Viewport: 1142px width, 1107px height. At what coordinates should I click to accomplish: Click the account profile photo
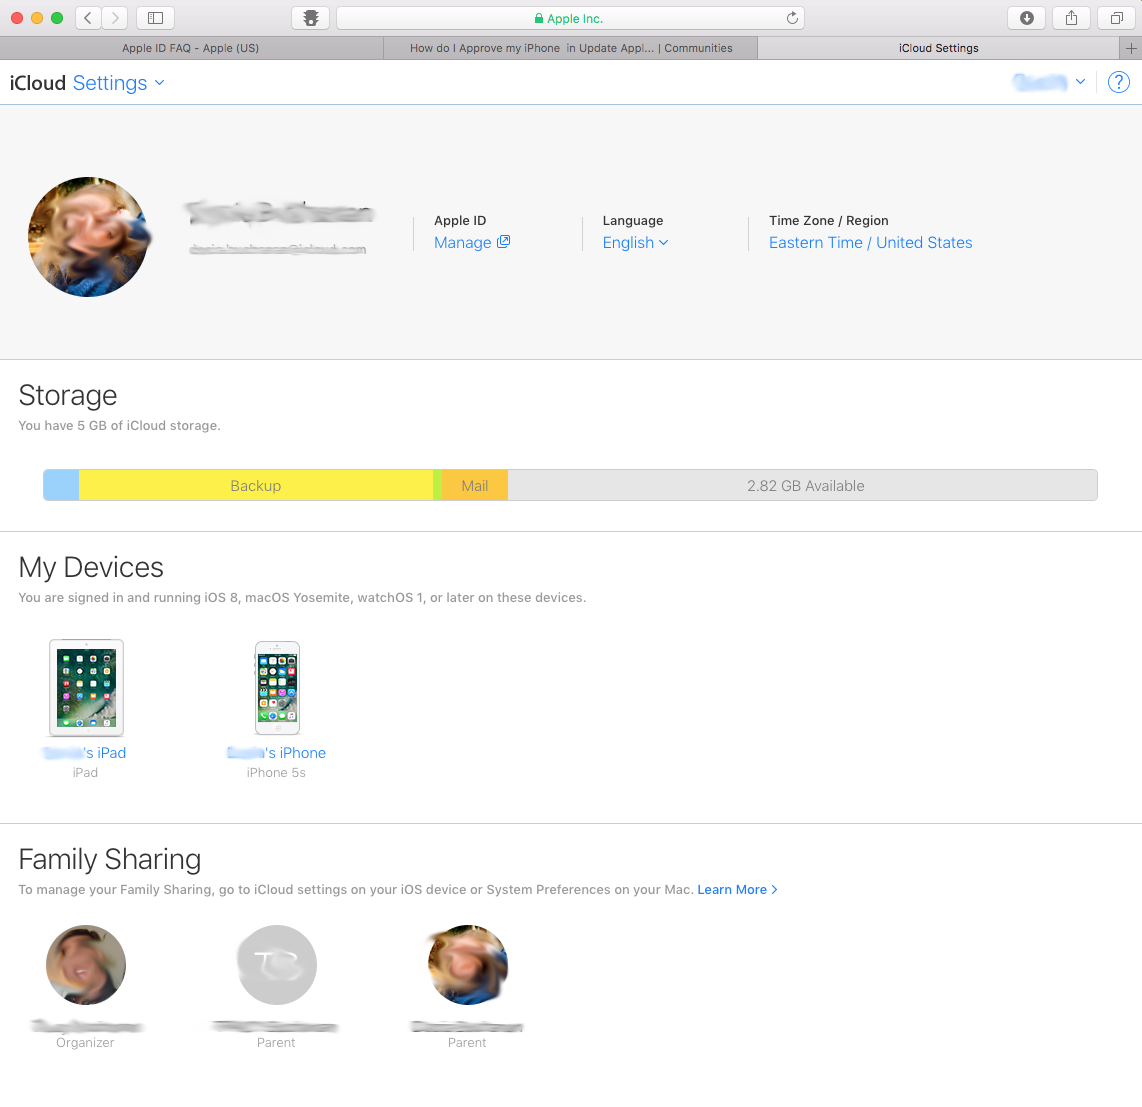[x=89, y=237]
